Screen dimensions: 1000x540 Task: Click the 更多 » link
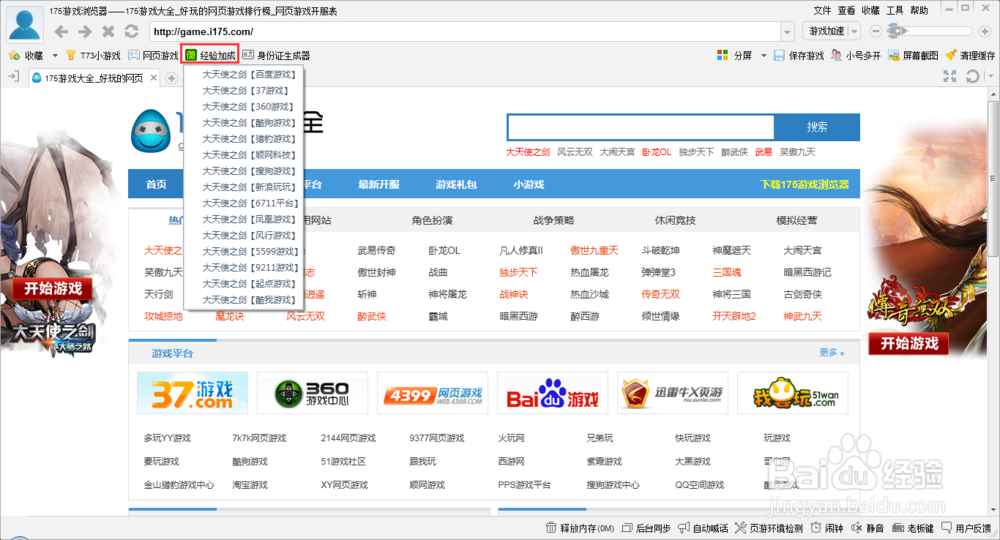click(832, 353)
